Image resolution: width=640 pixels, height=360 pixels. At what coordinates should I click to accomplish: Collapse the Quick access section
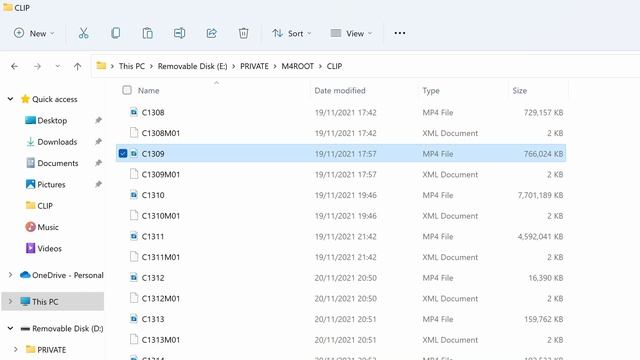[11, 99]
